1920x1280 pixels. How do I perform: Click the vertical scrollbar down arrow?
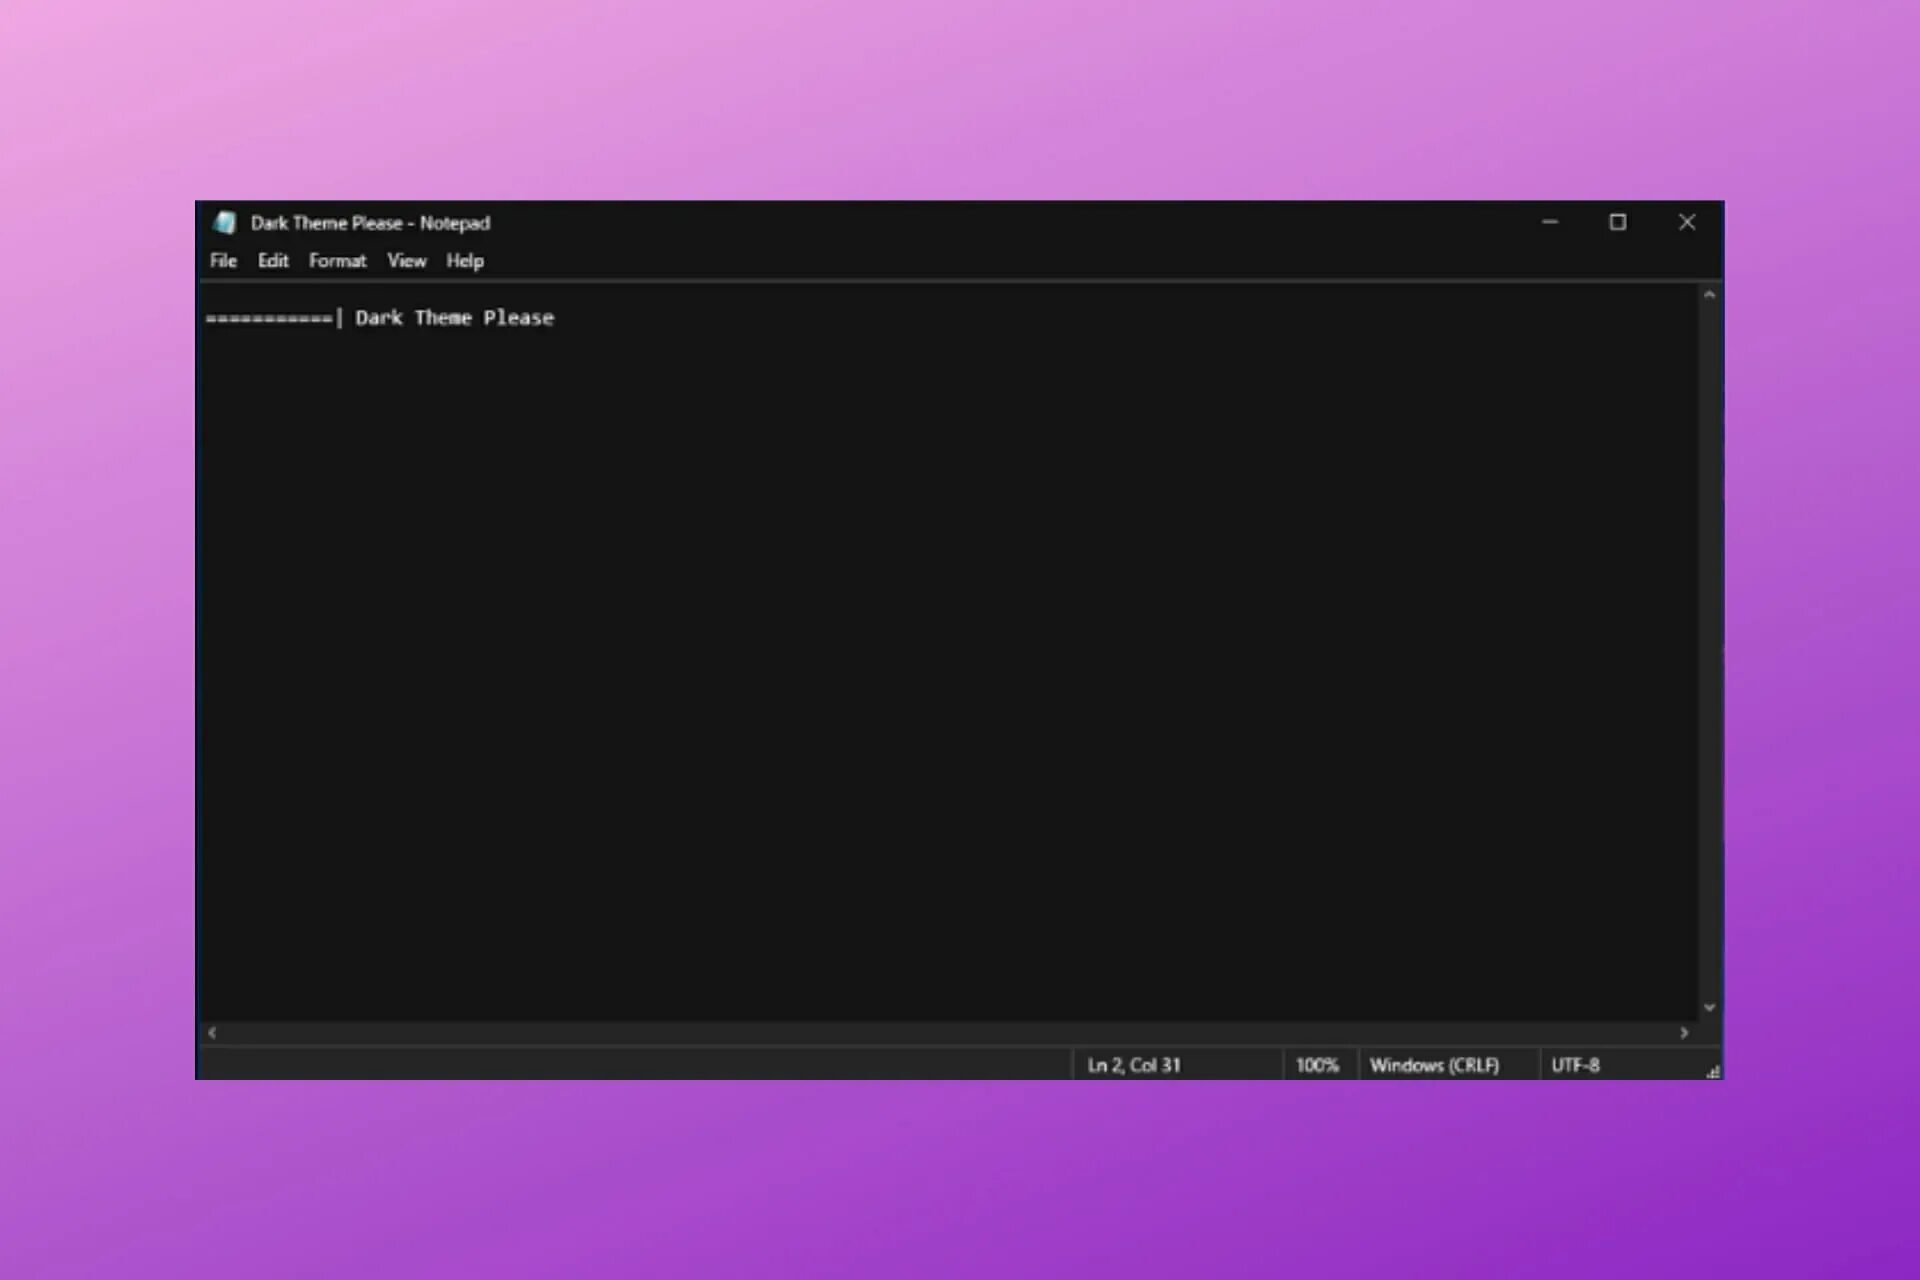click(x=1709, y=1007)
